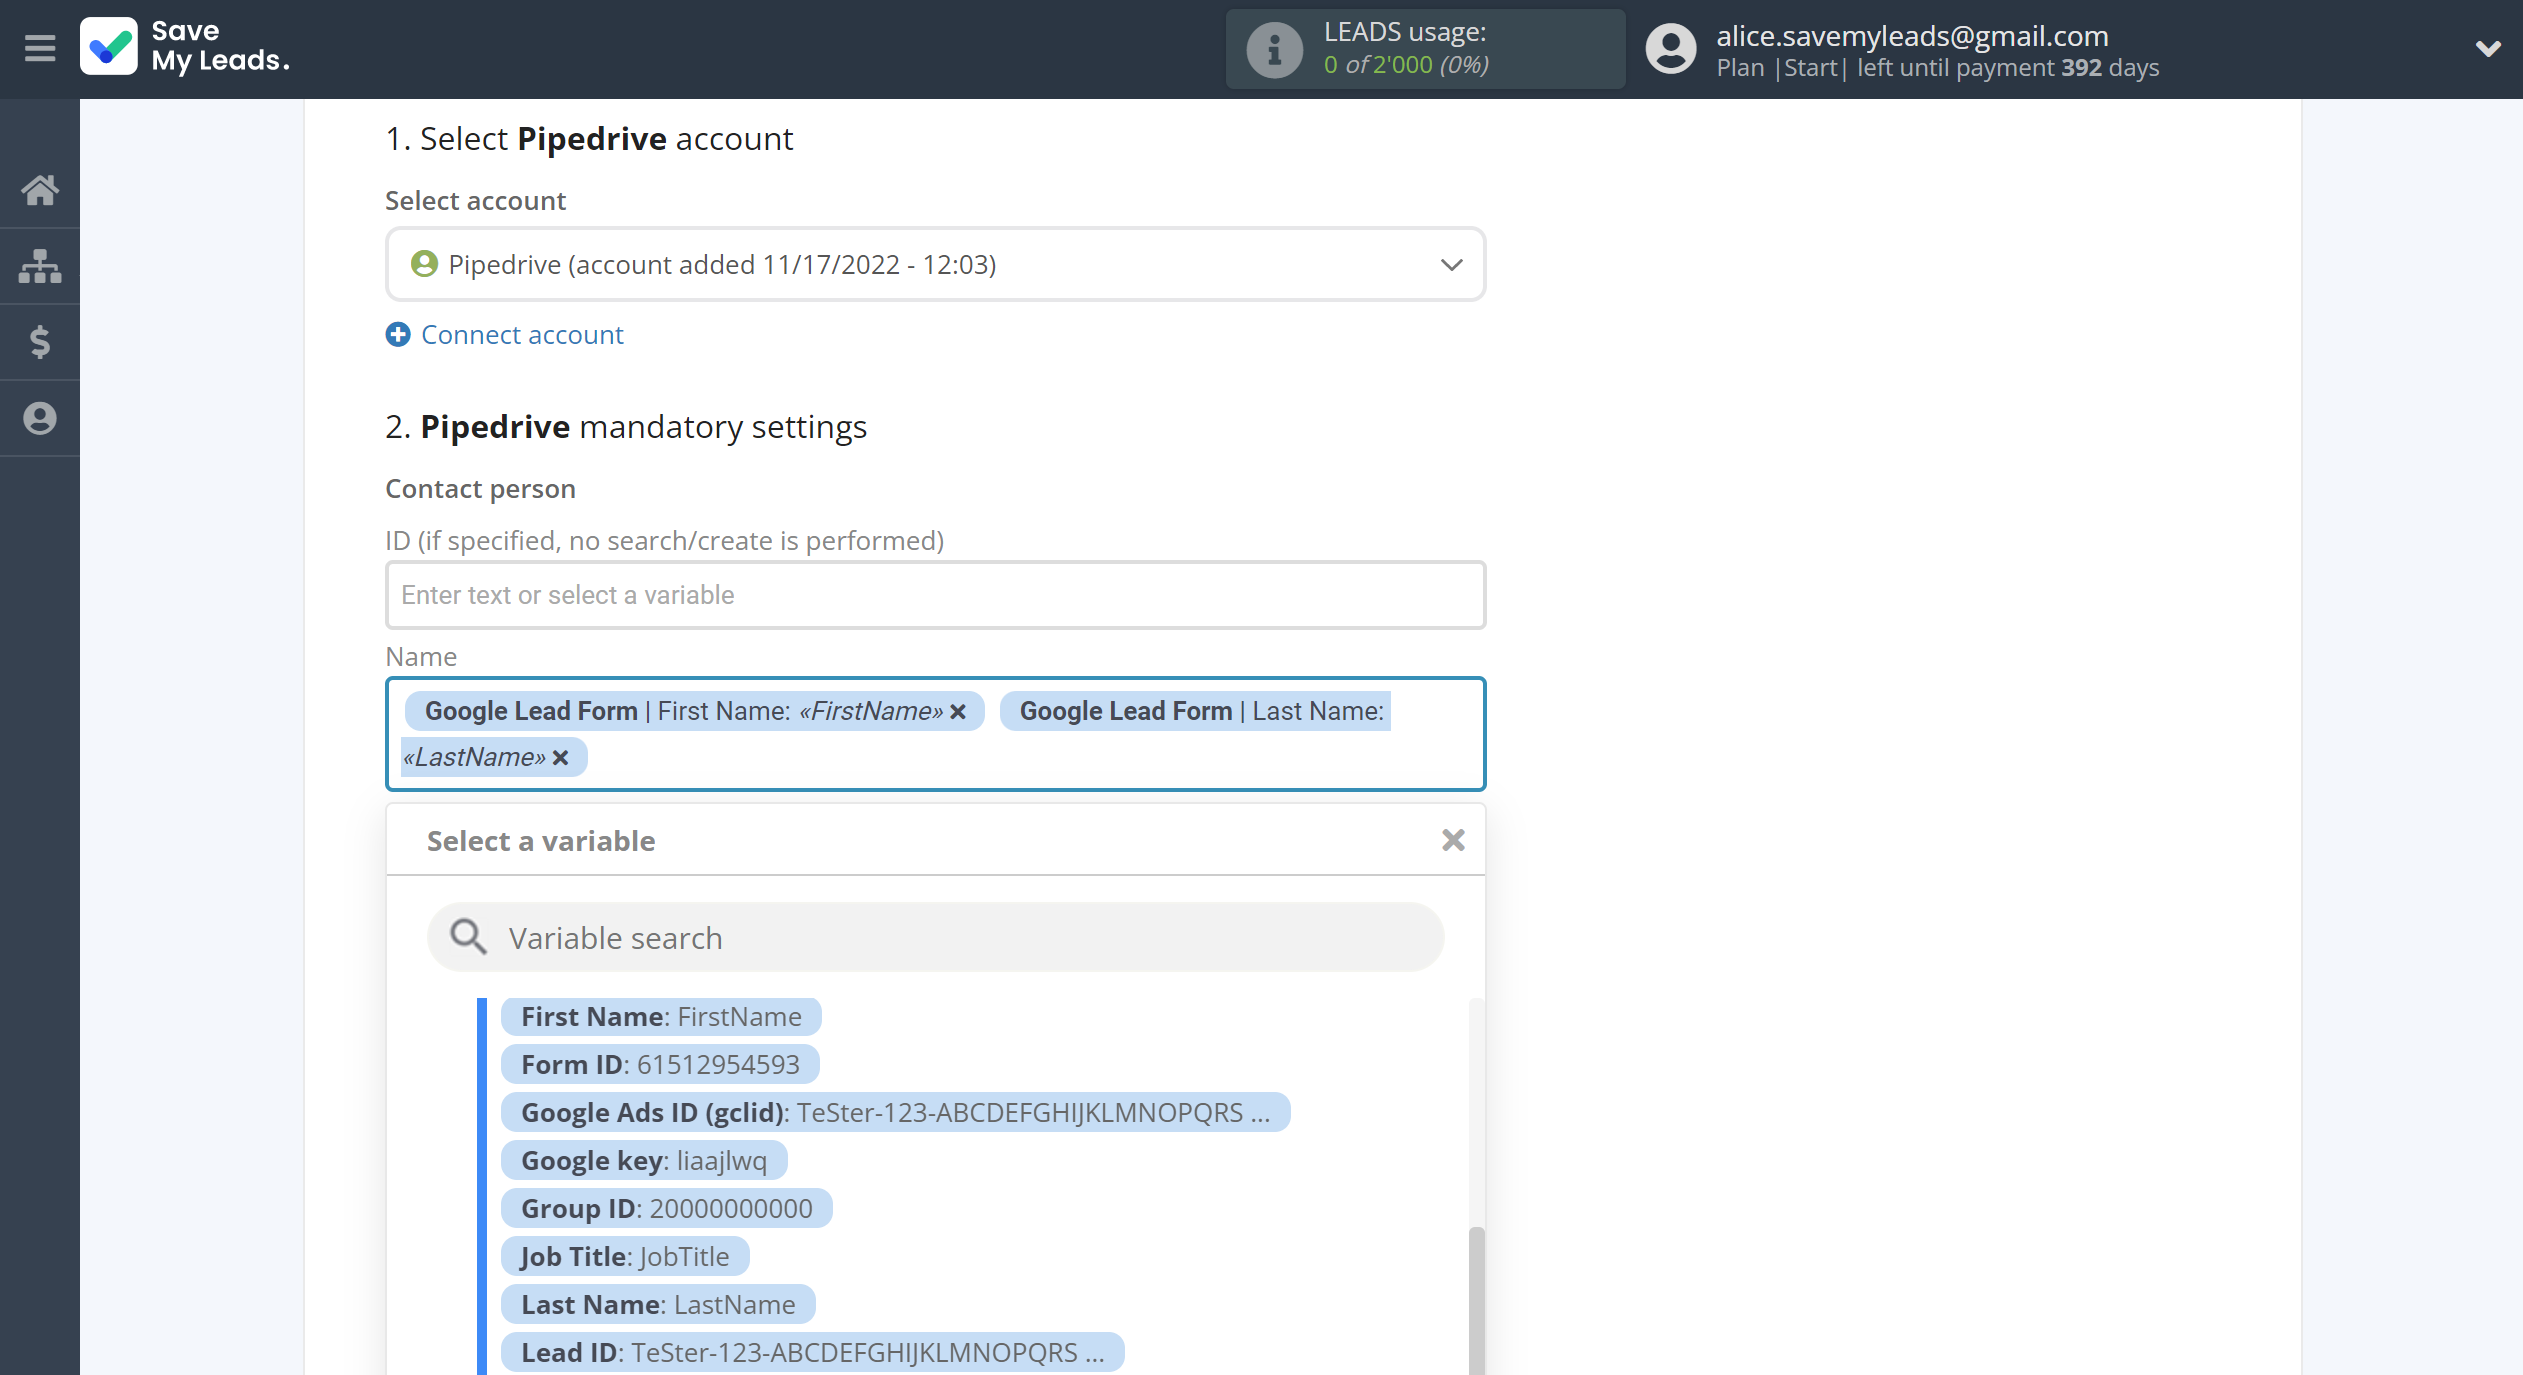
Task: Go to Home in sidebar
Action: tap(40, 189)
